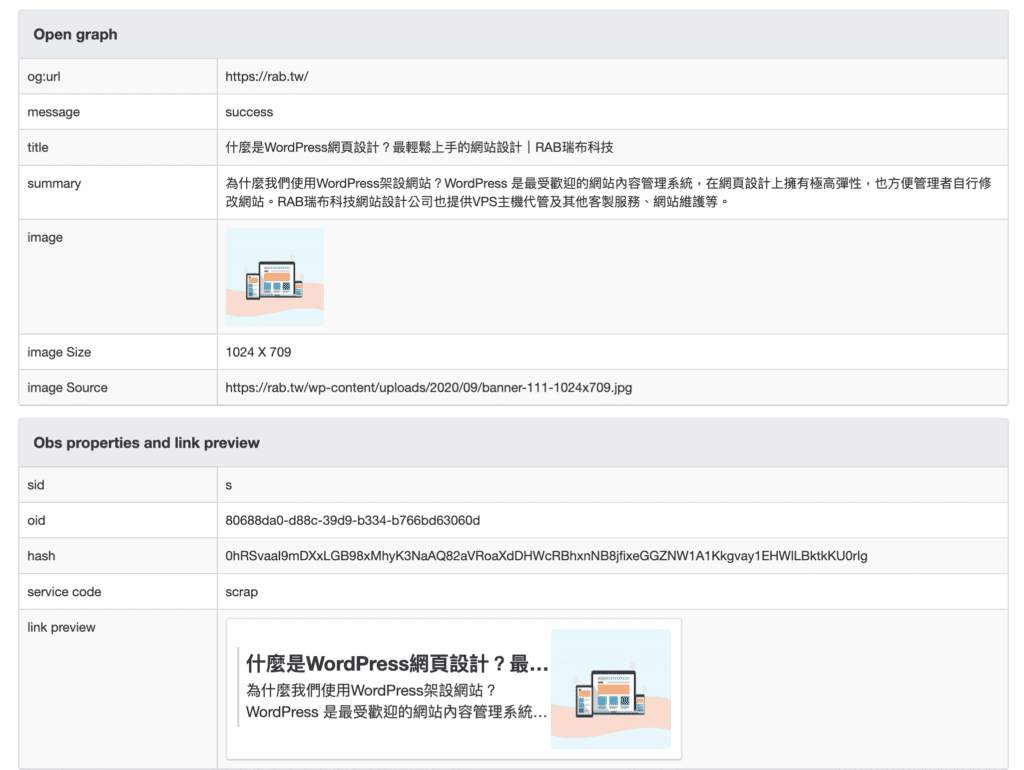Click the link preview card area
This screenshot has height=770, width=1024.
coord(455,689)
